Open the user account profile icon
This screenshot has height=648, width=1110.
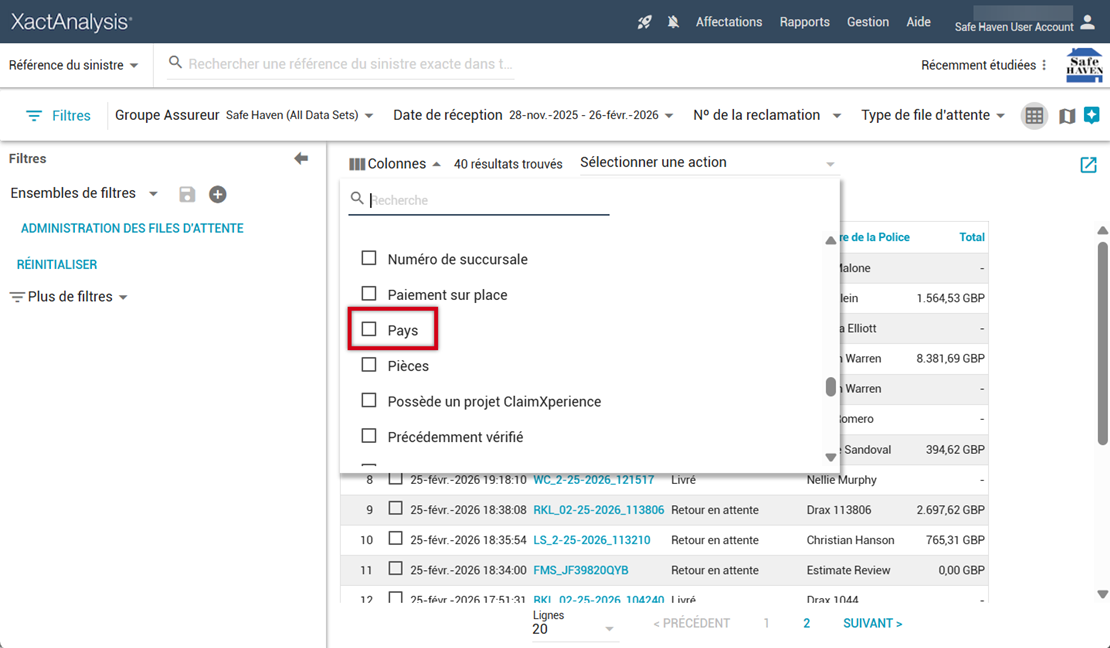click(1088, 22)
